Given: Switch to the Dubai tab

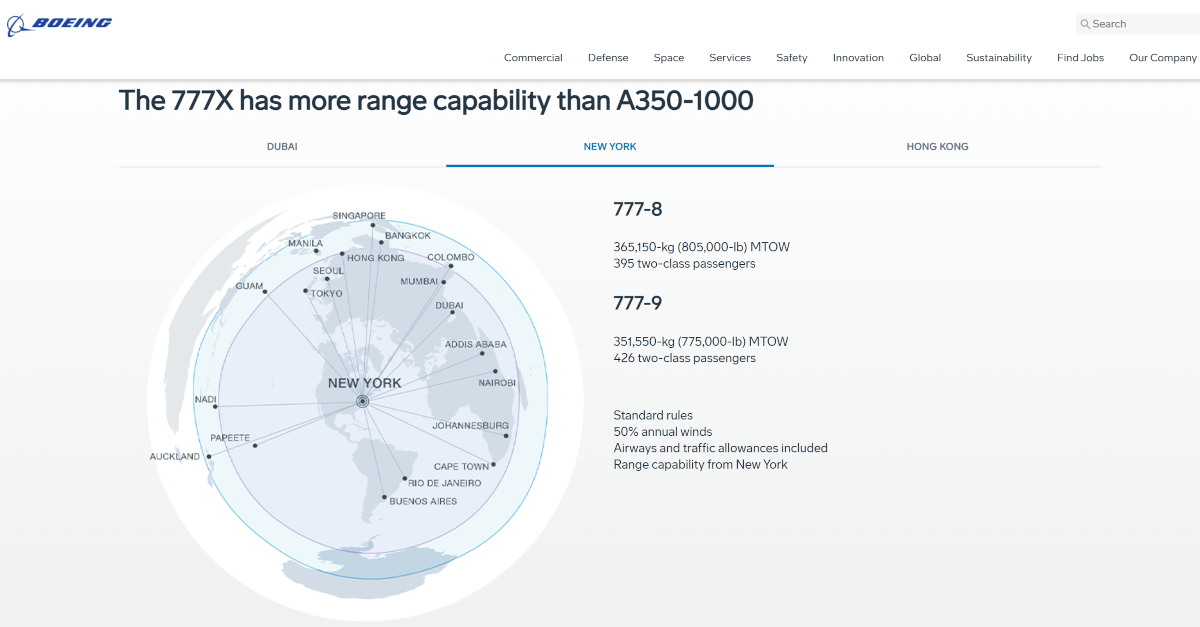Looking at the screenshot, I should [282, 147].
